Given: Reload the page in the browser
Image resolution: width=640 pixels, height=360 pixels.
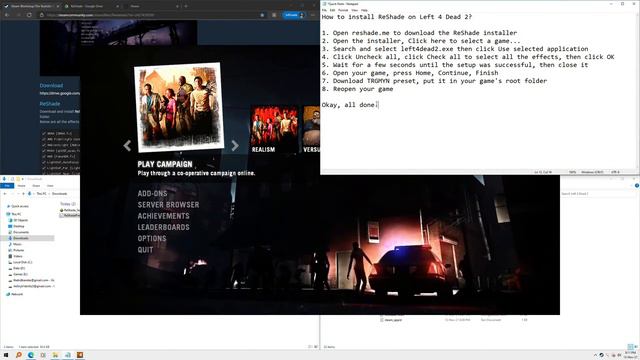Looking at the screenshot, I should (x=29, y=15).
